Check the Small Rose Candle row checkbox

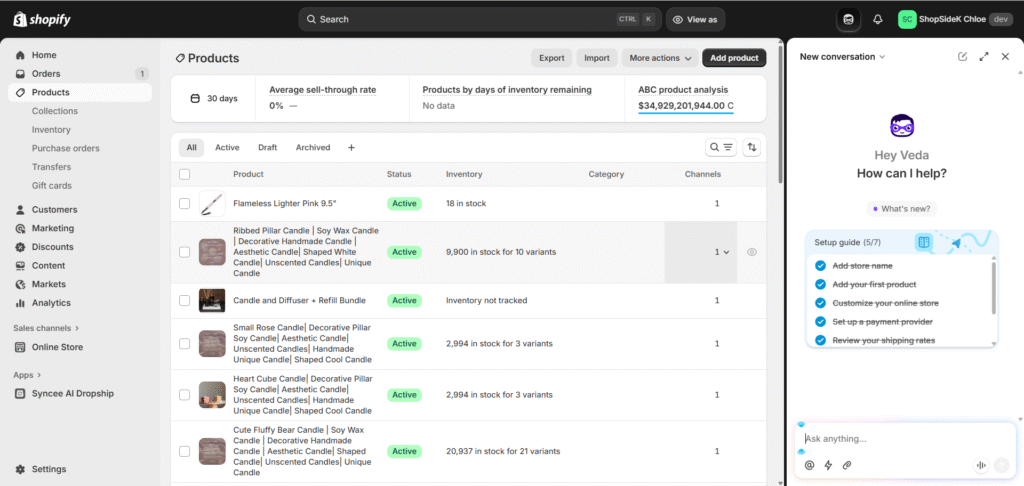[185, 344]
